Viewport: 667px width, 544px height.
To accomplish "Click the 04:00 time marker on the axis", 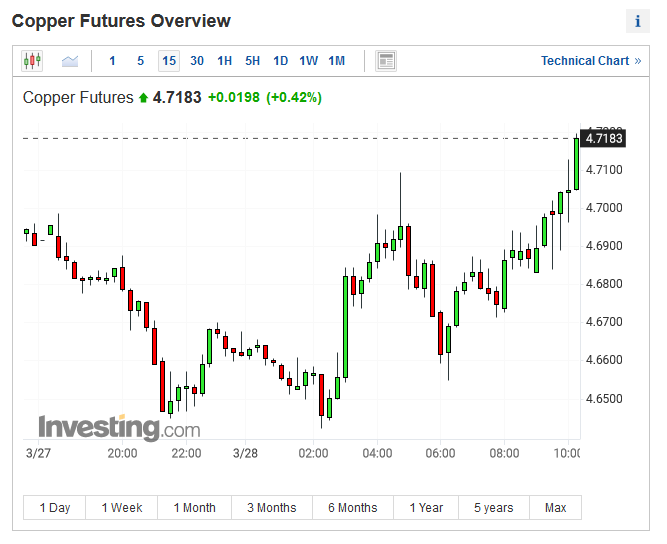I will [377, 453].
